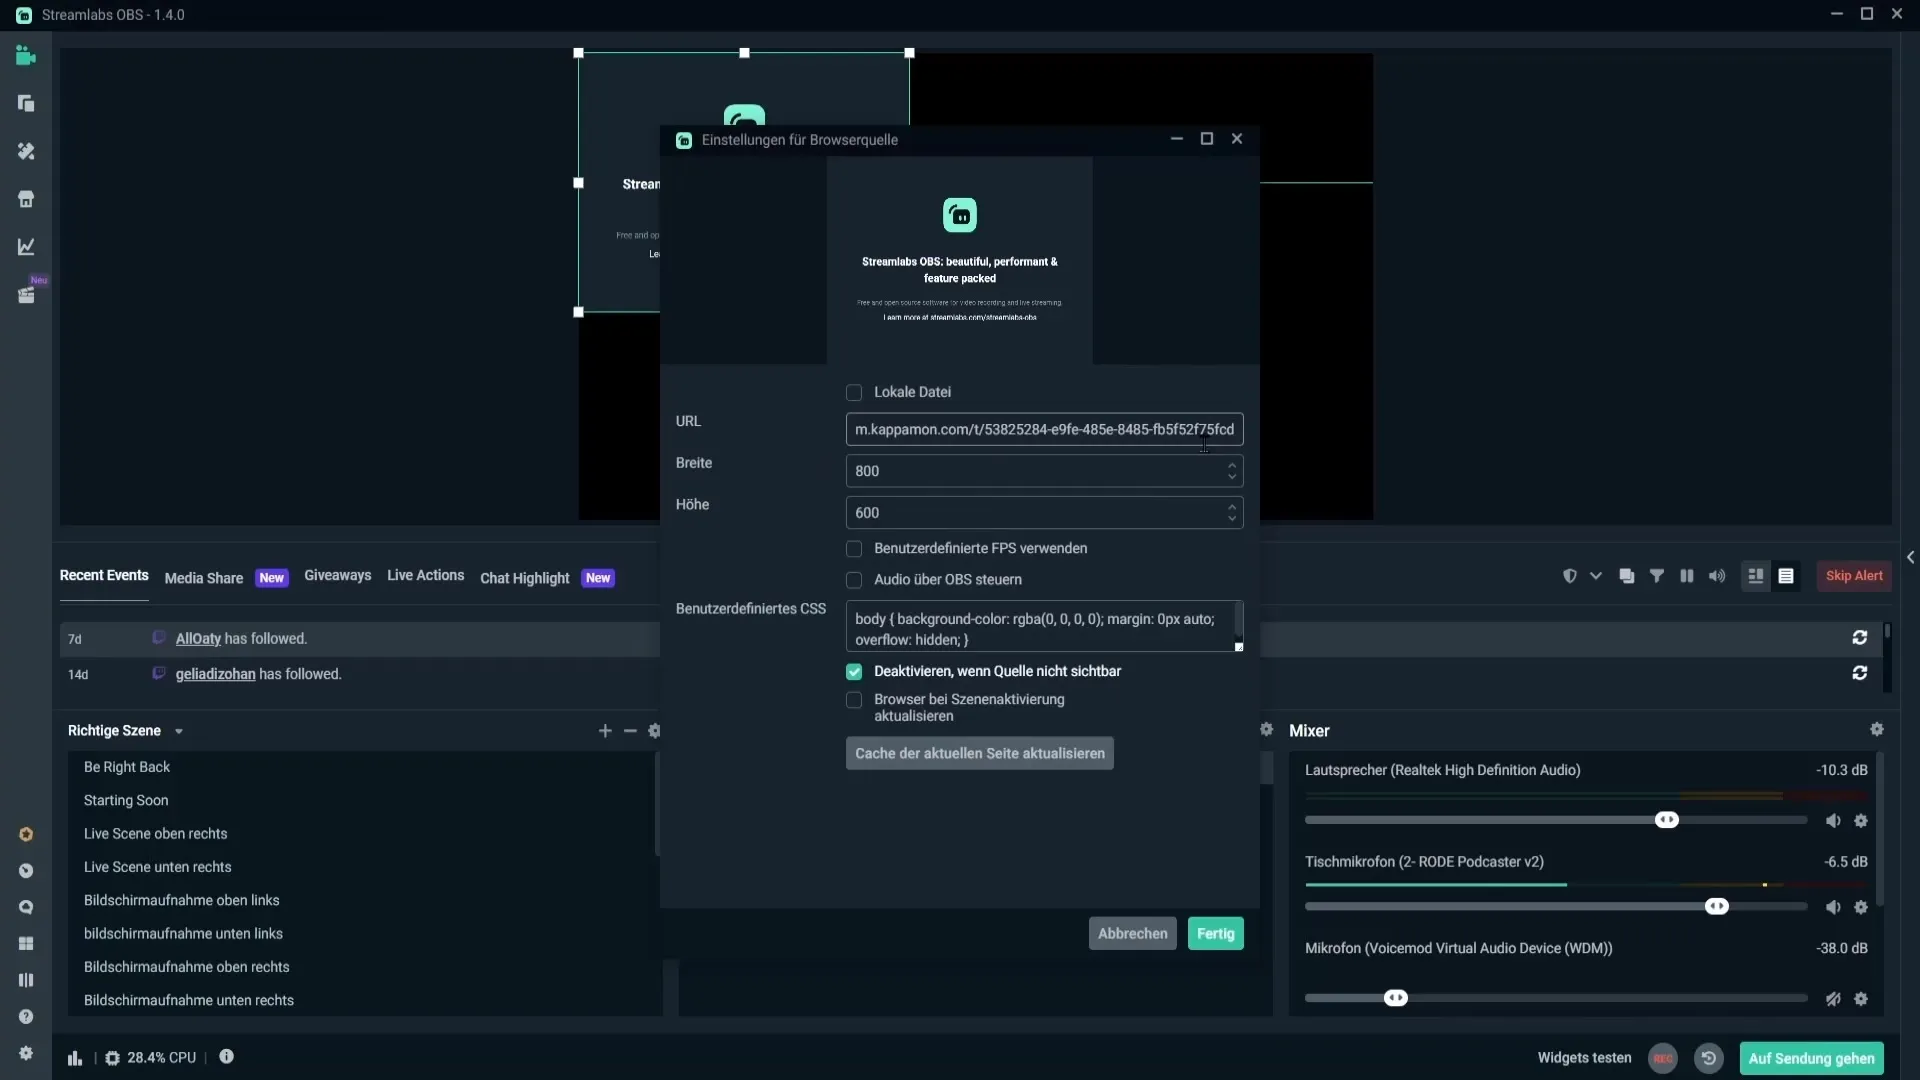The width and height of the screenshot is (1920, 1080).
Task: Mute the Tischmikrofon audio source
Action: click(x=1833, y=908)
